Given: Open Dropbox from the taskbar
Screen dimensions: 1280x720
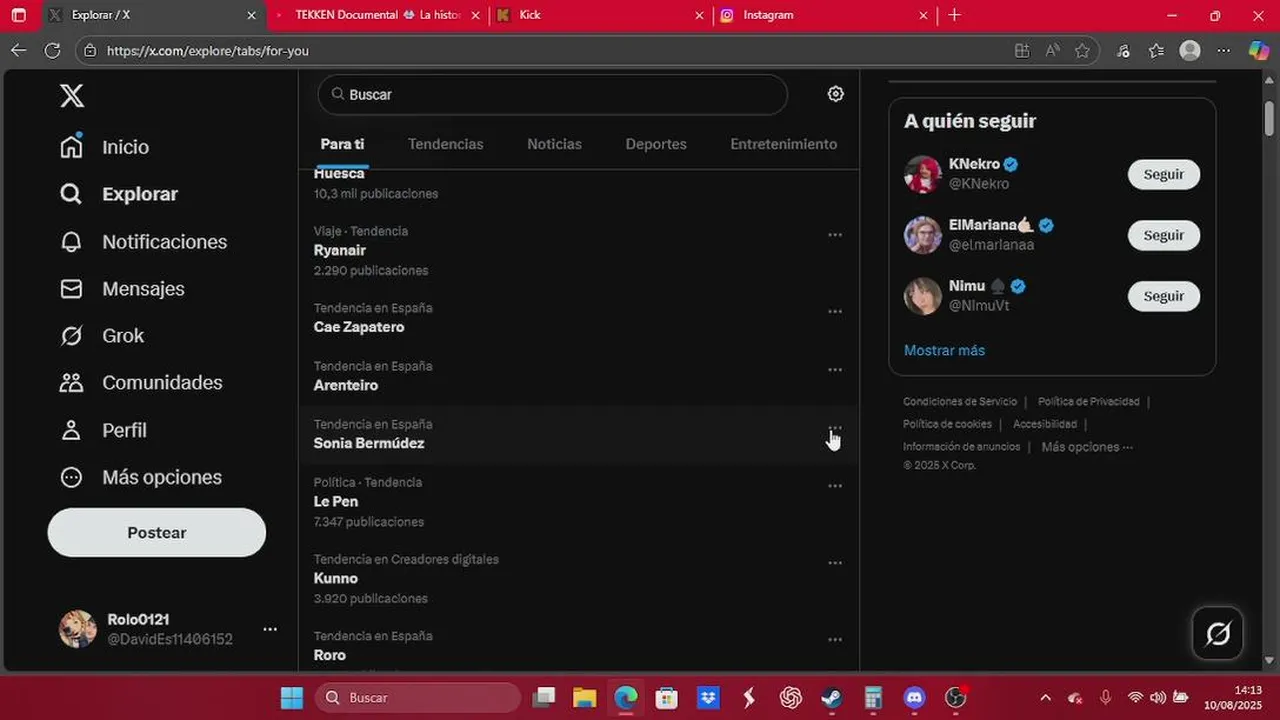Looking at the screenshot, I should coord(708,697).
